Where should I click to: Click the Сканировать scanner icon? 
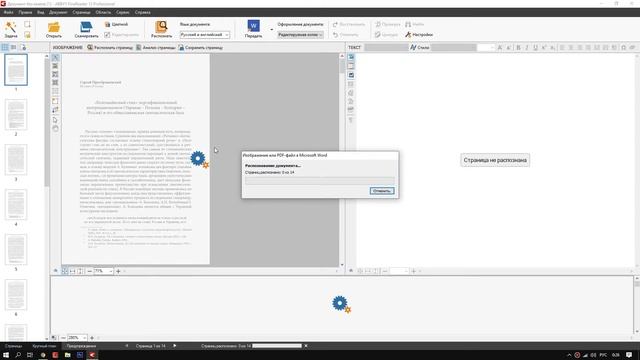pyautogui.click(x=86, y=27)
